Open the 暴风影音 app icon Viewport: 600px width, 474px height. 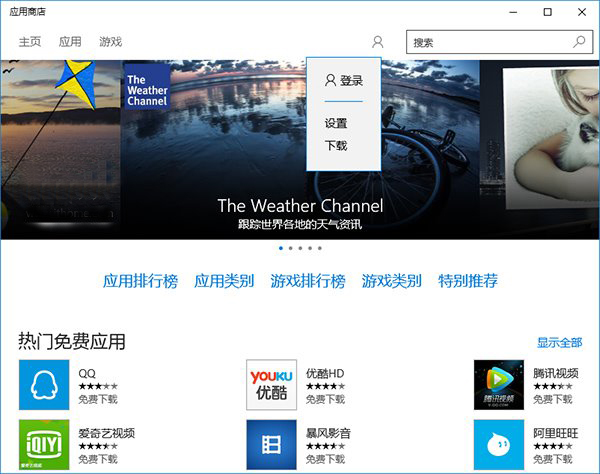tap(271, 445)
